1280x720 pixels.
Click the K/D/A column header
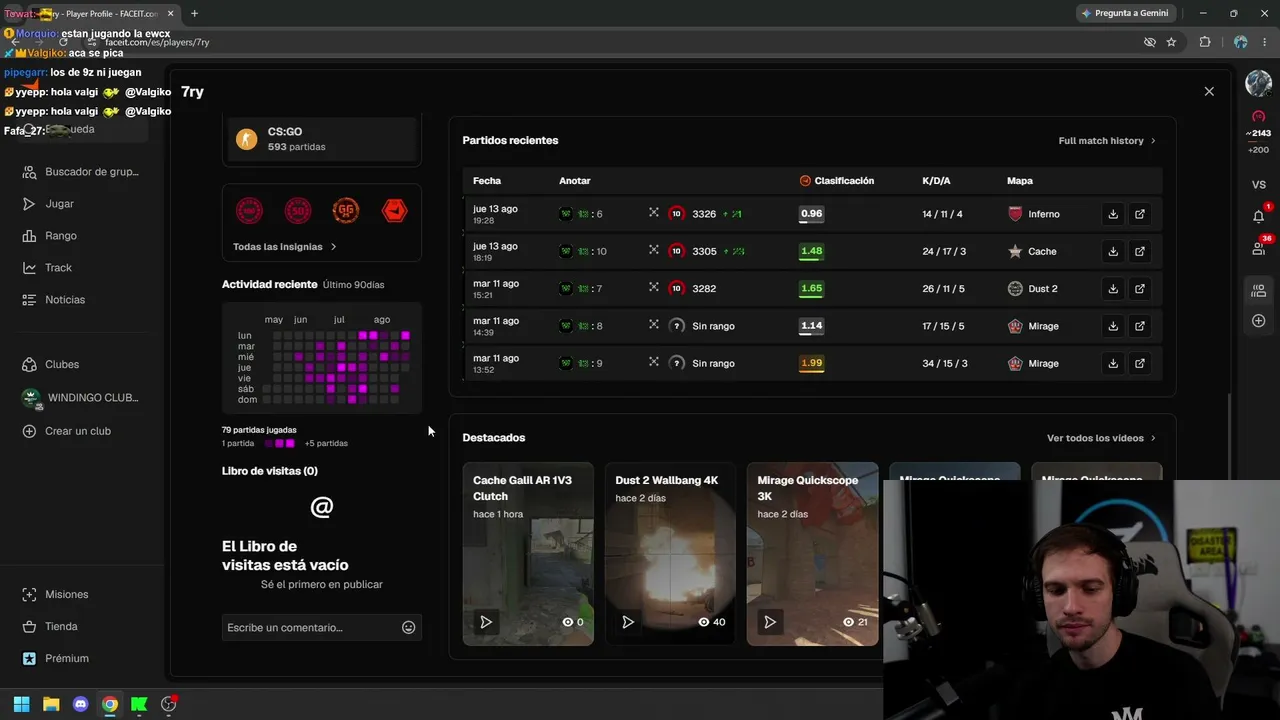(x=936, y=181)
